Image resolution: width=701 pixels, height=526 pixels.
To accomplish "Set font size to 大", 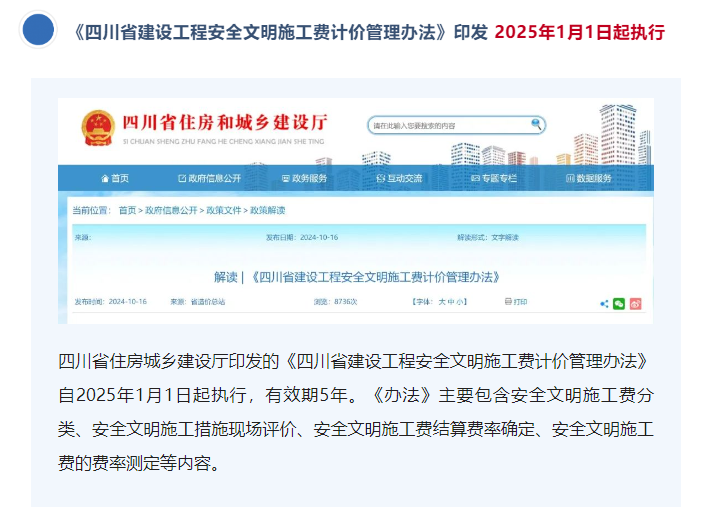I will pyautogui.click(x=442, y=301).
